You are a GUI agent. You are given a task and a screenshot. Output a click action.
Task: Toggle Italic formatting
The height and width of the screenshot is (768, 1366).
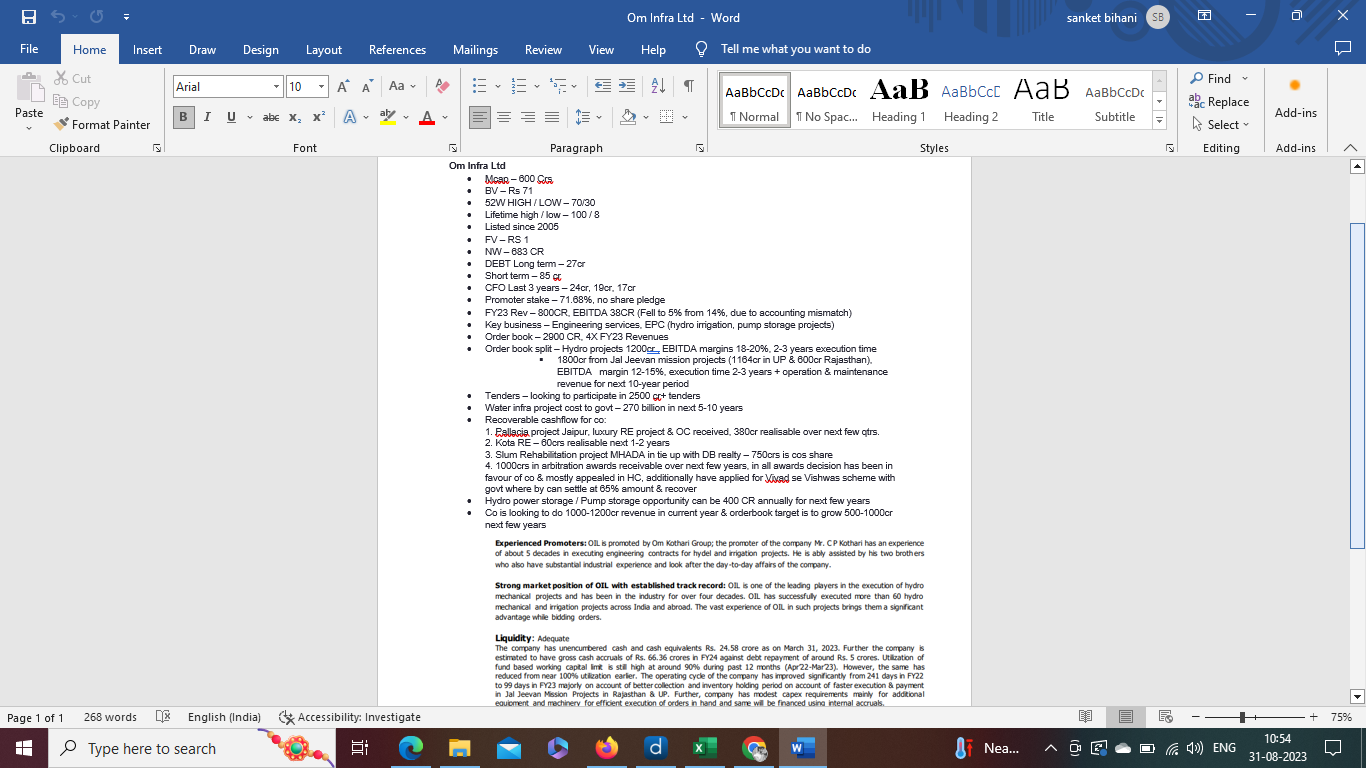point(207,118)
